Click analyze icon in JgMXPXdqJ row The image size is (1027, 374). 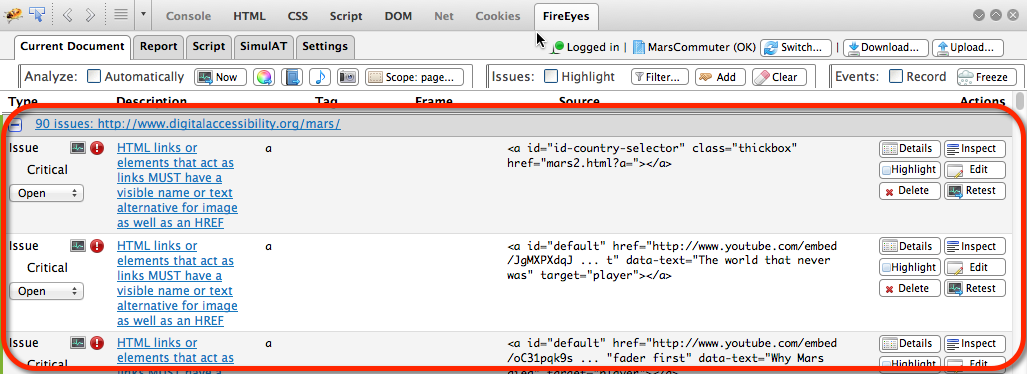click(x=79, y=246)
